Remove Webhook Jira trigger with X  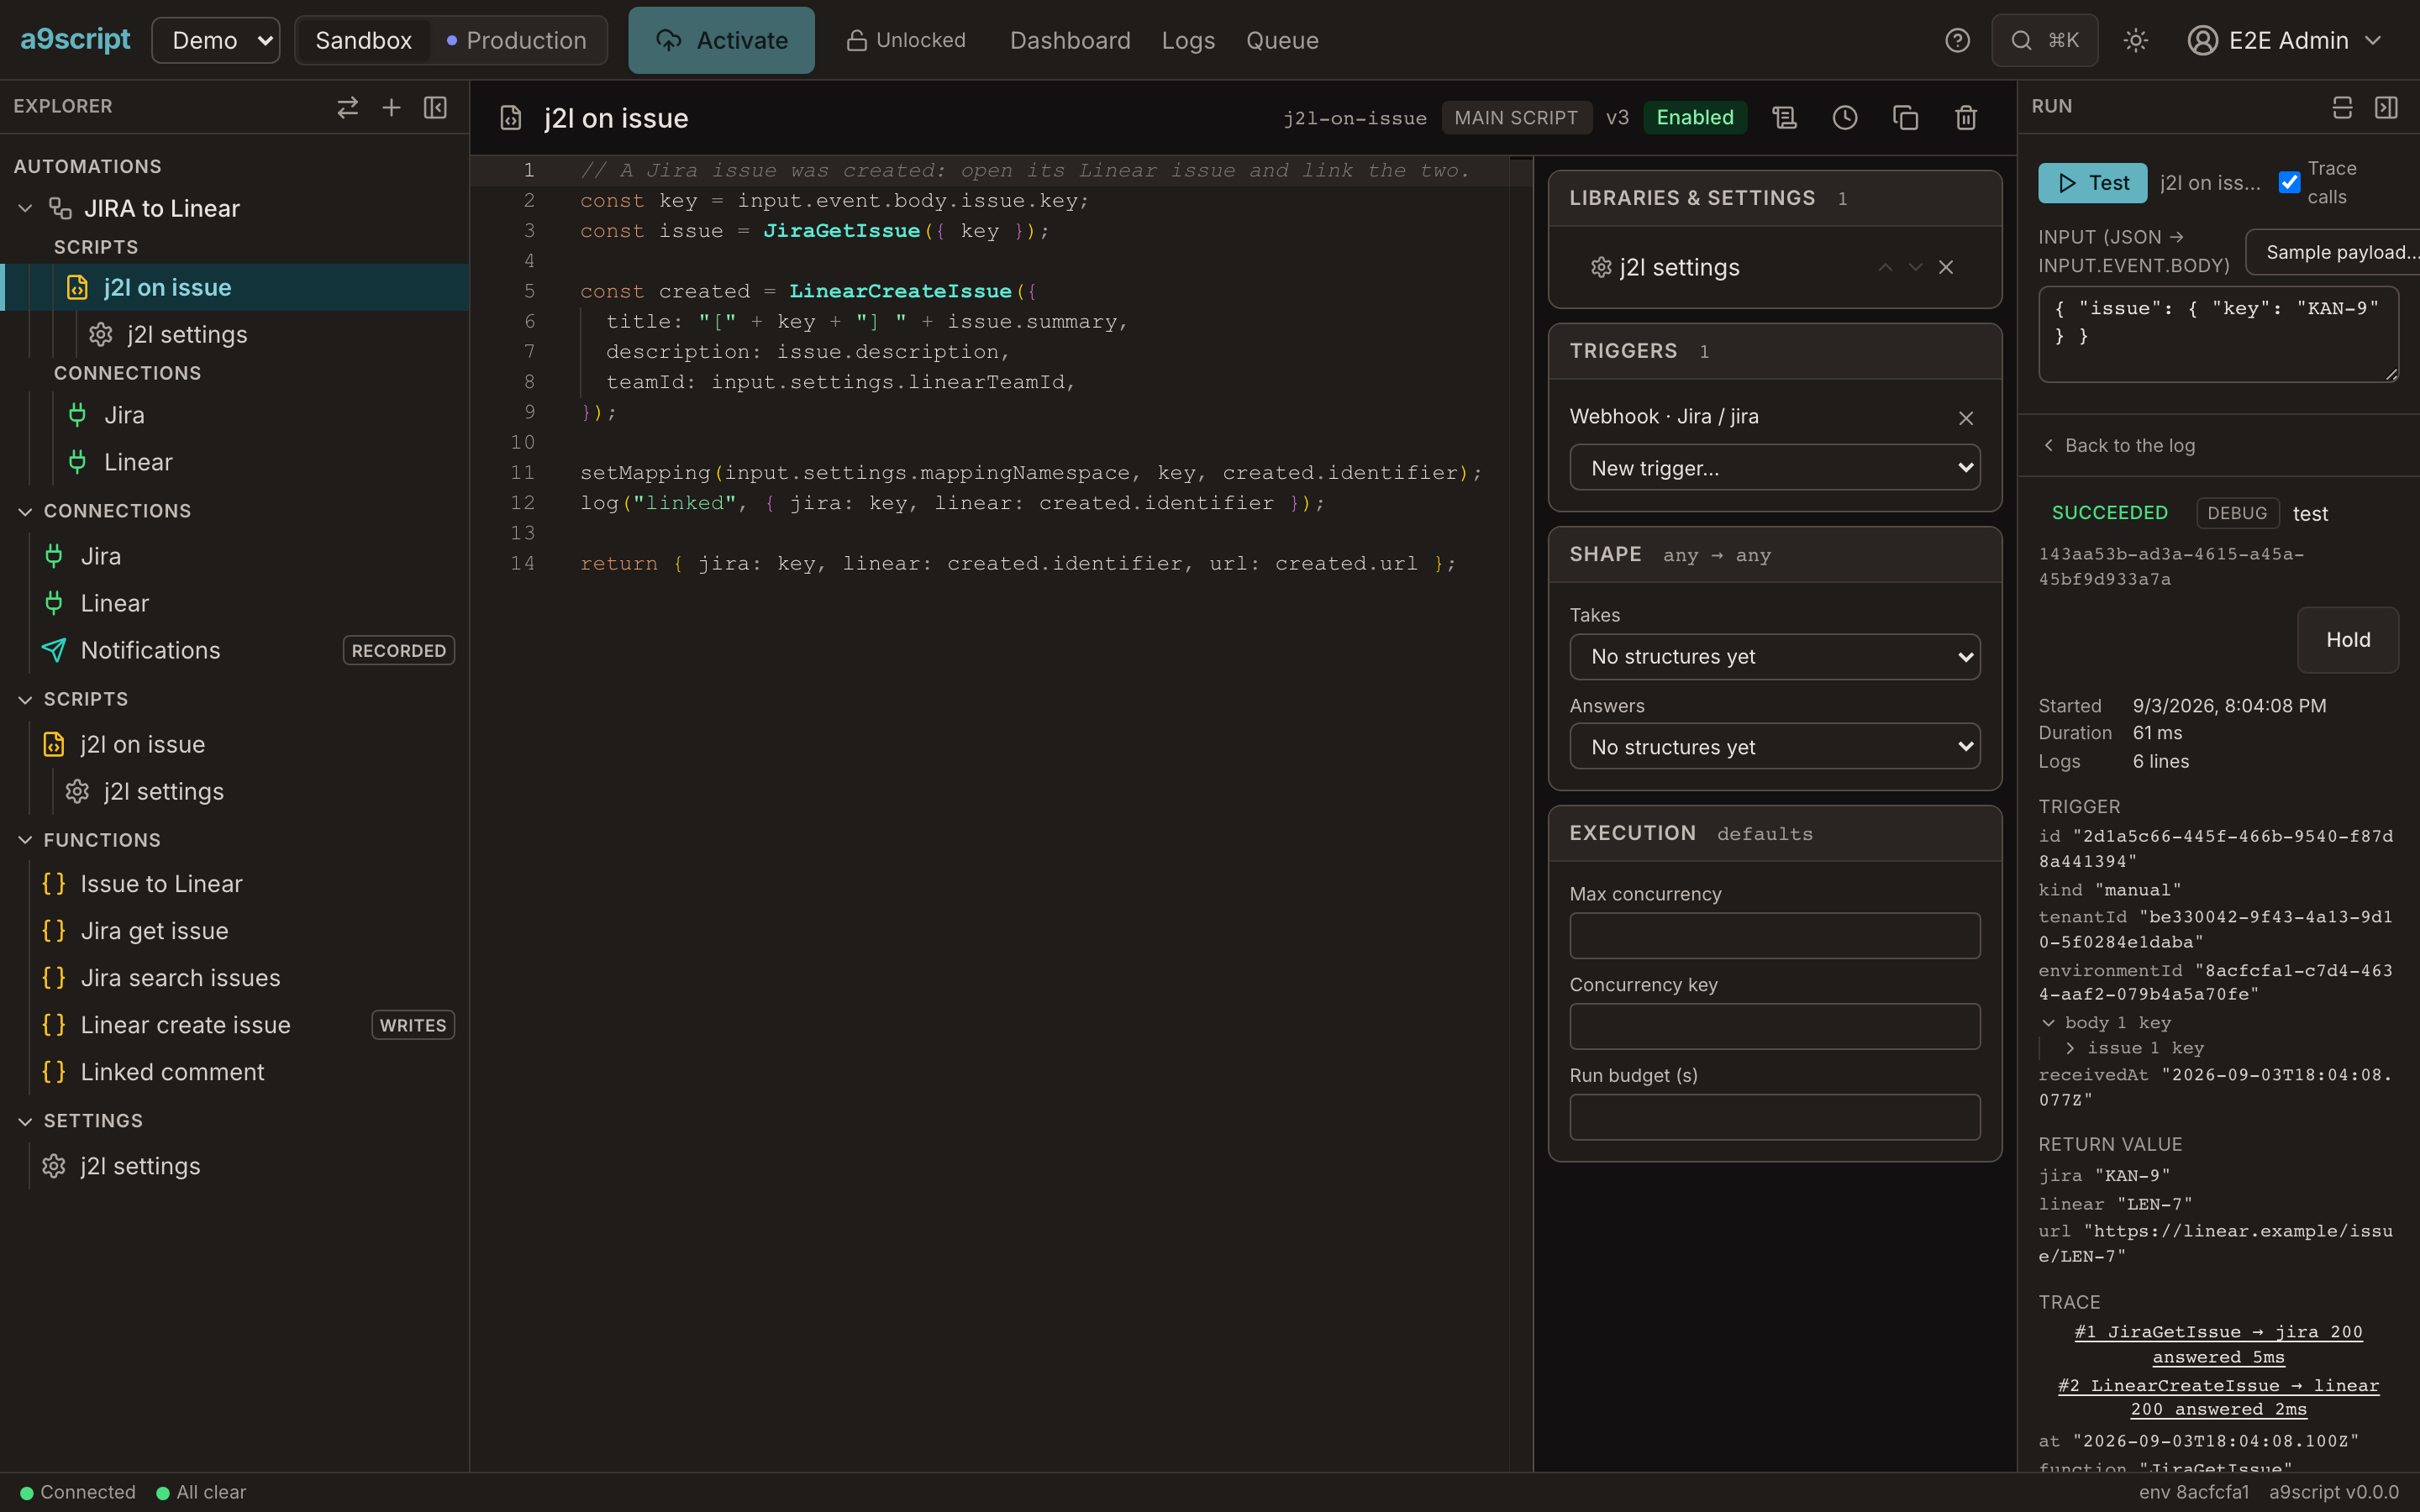(x=1966, y=418)
